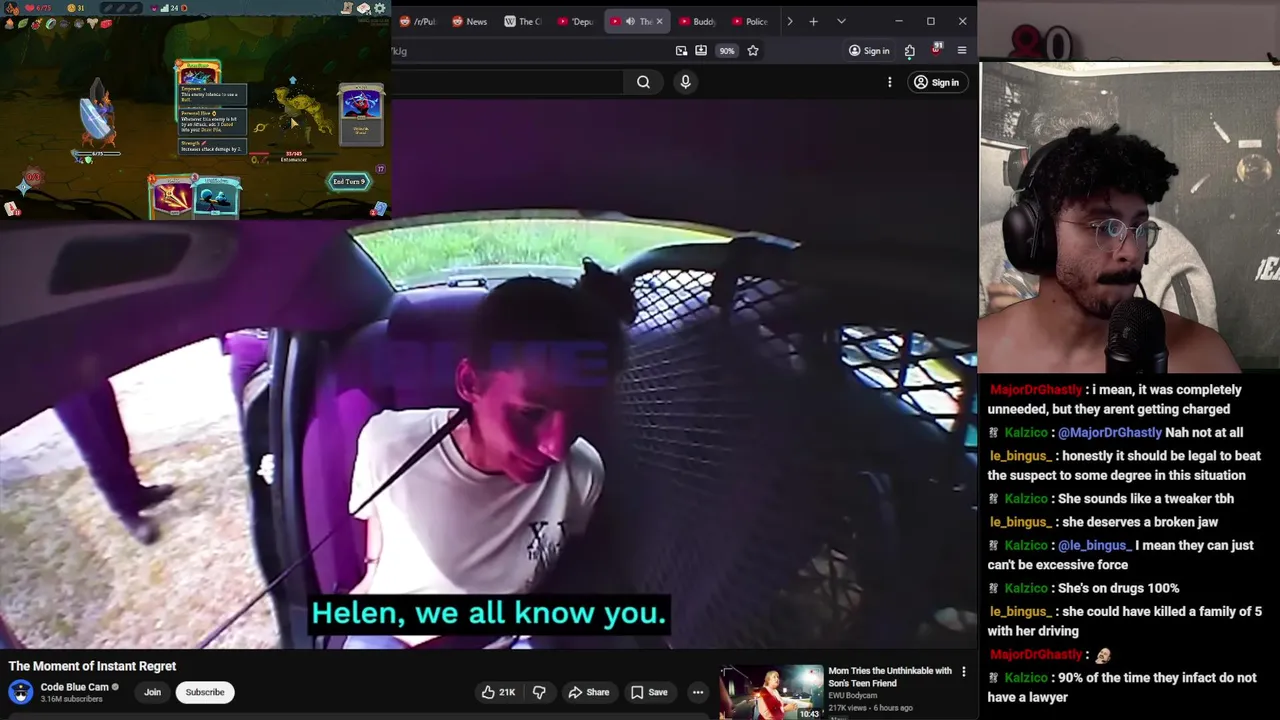Open the discard pile in game corner
This screenshot has width=1280, height=720.
[379, 208]
